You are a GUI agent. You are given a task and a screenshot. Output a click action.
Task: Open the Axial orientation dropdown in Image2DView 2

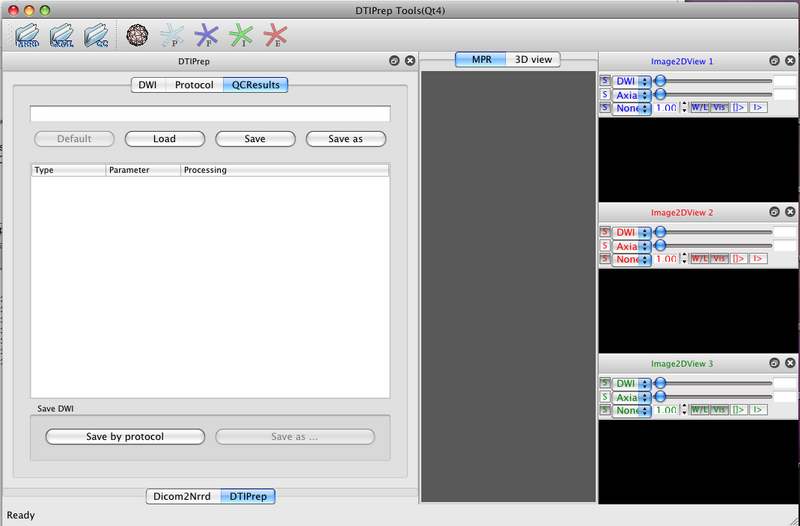point(631,245)
